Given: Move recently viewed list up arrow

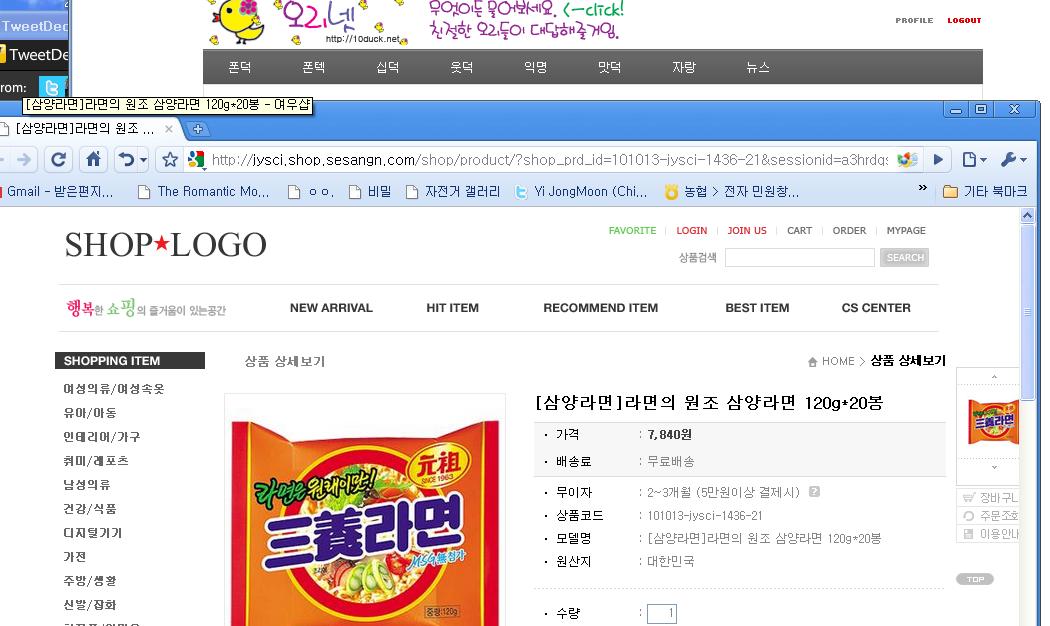Looking at the screenshot, I should click(x=994, y=377).
